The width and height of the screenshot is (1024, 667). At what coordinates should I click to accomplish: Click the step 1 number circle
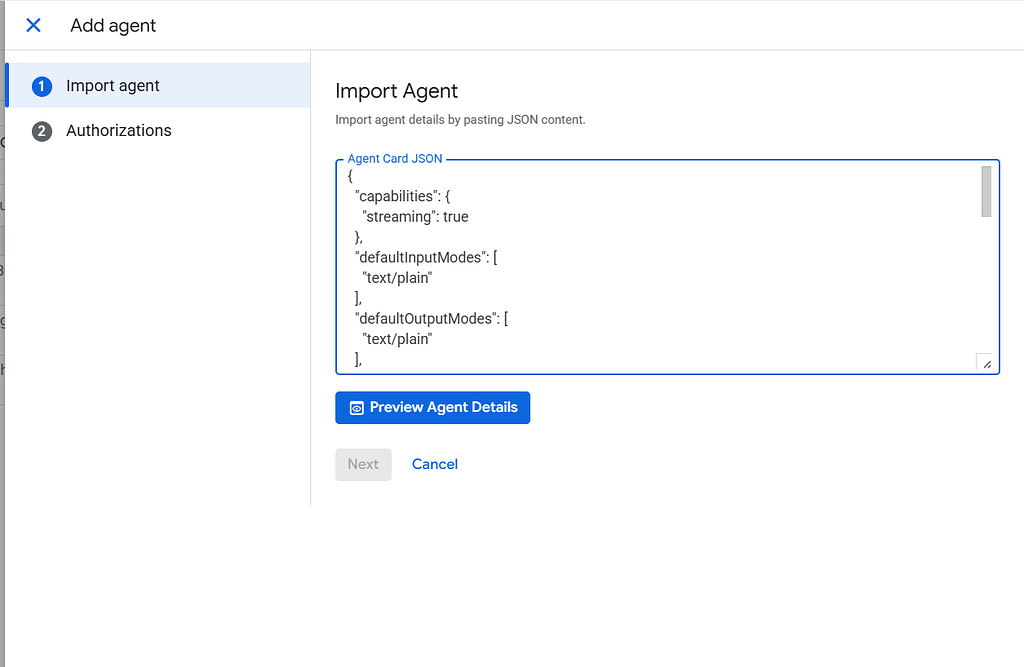point(42,86)
